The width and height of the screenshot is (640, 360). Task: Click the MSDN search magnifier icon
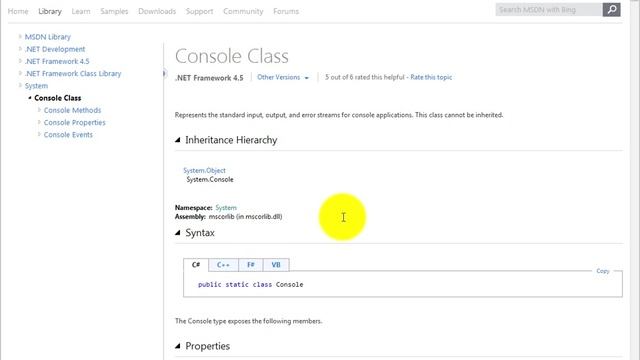[x=611, y=10]
